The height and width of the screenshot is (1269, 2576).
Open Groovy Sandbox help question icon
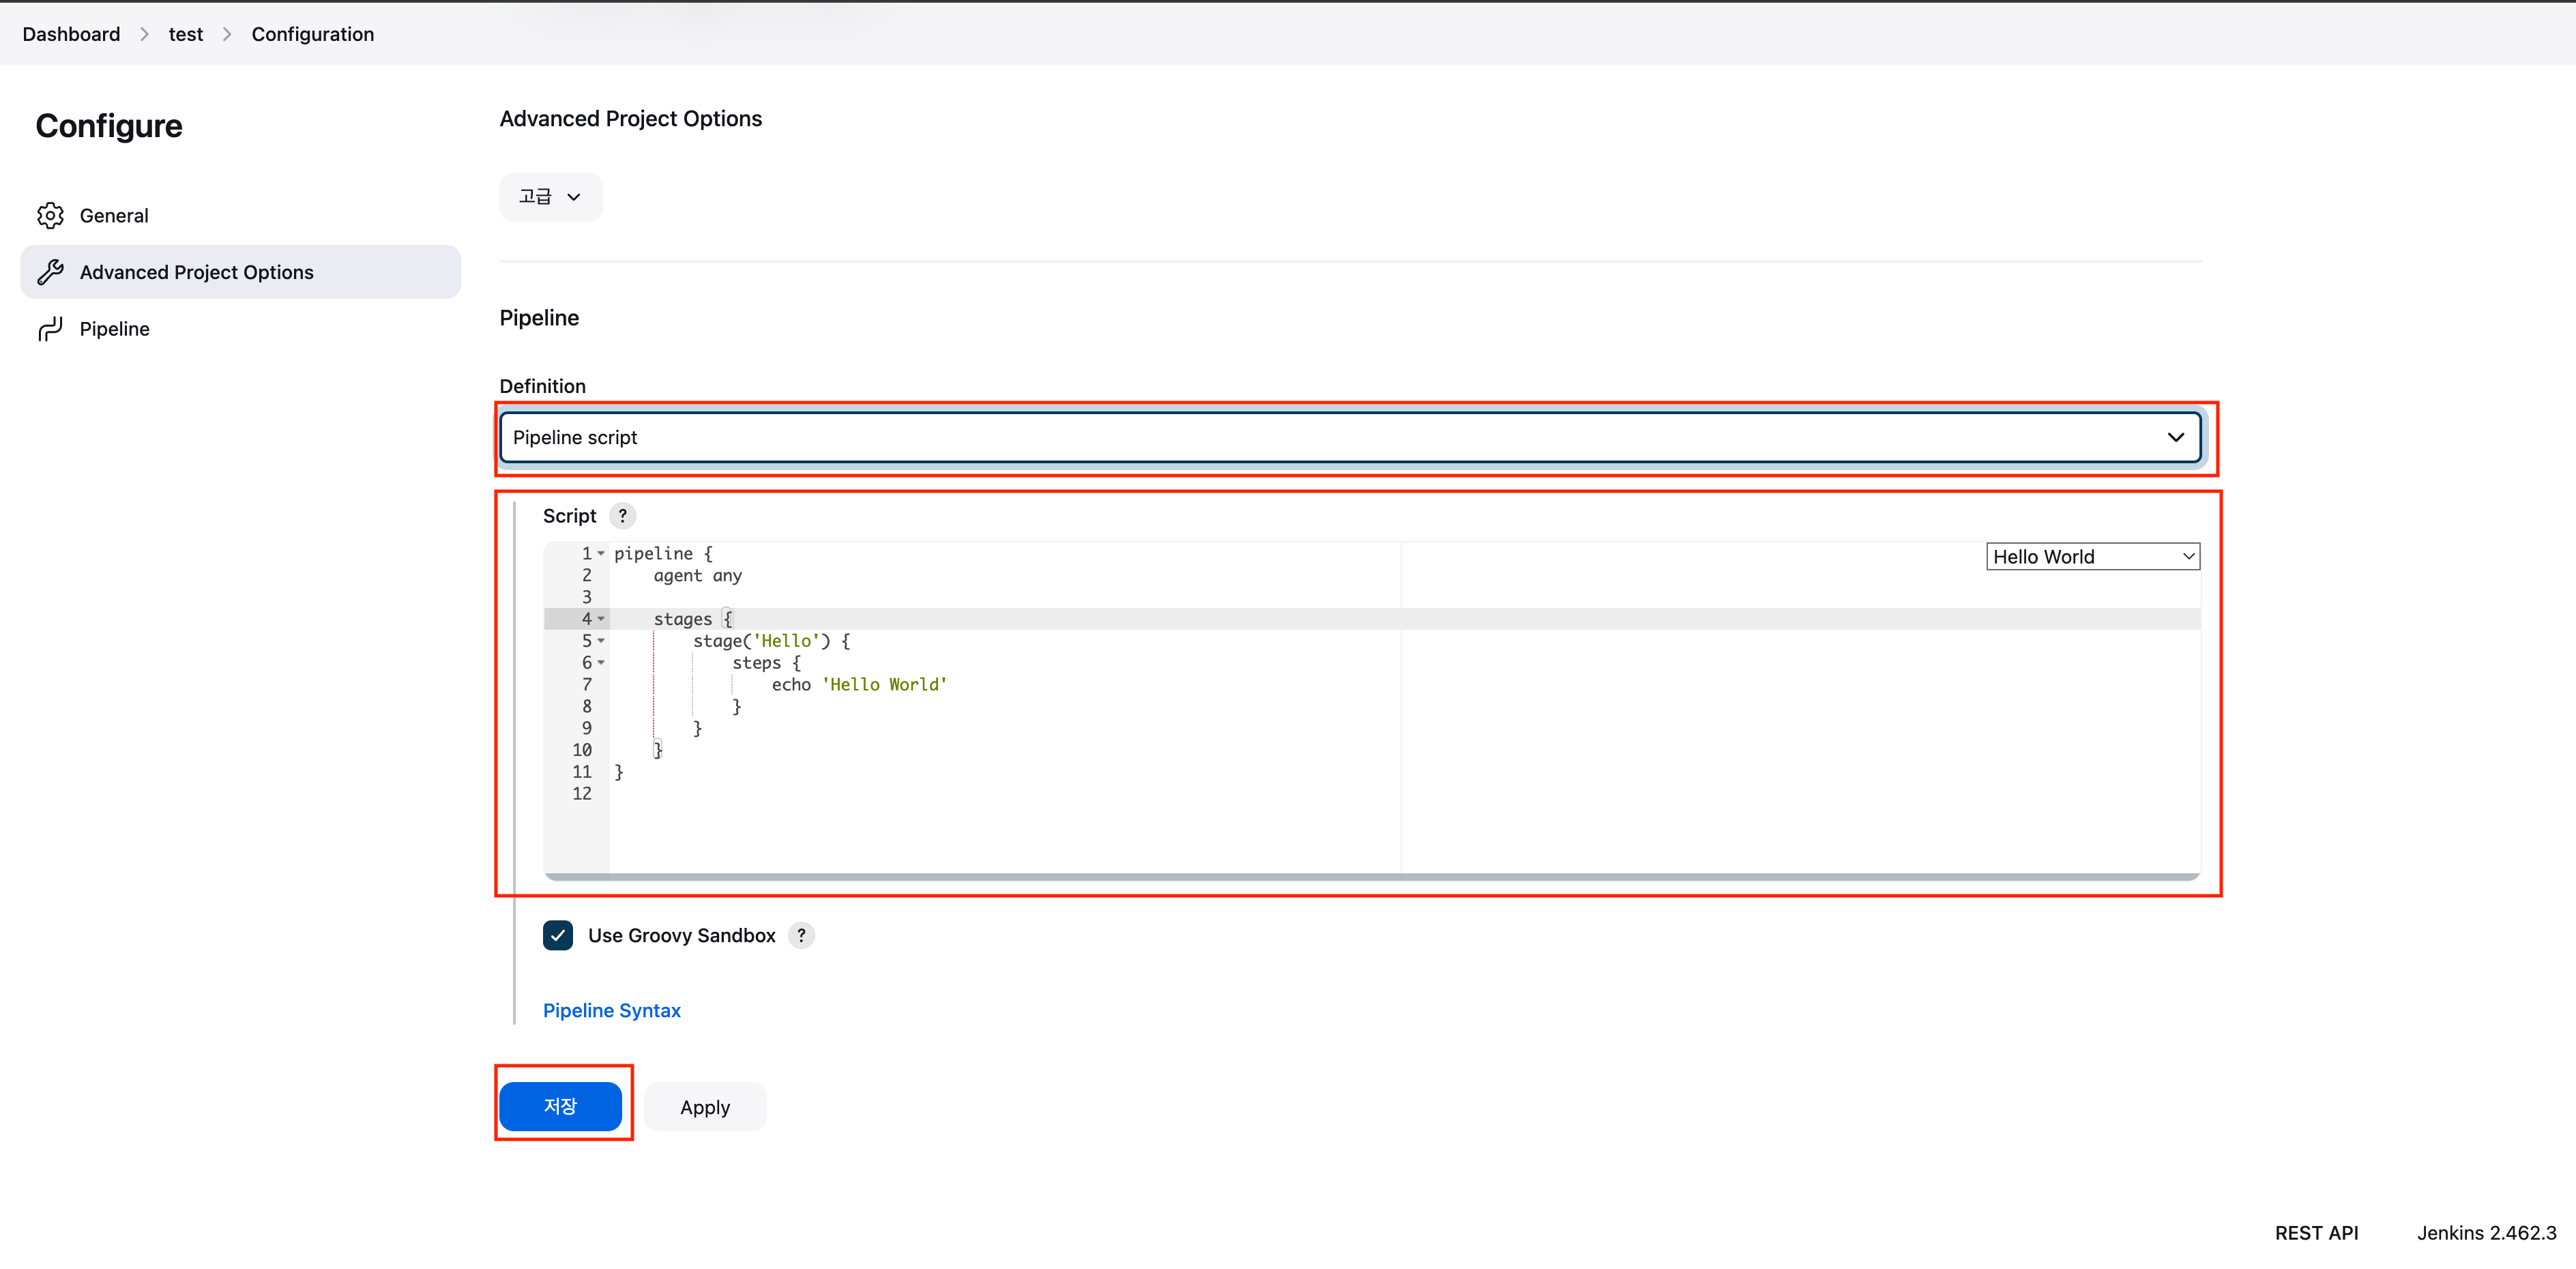(801, 935)
